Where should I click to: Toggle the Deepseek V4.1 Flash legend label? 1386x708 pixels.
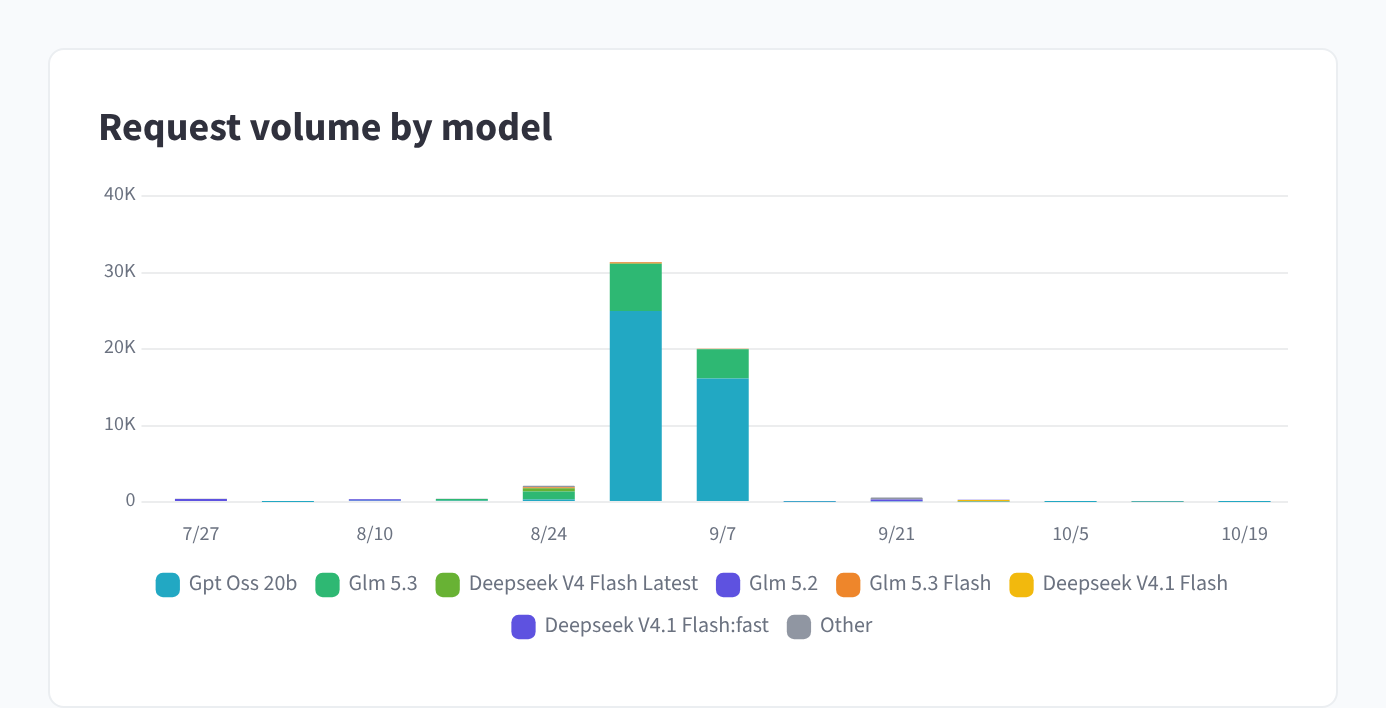click(1135, 584)
